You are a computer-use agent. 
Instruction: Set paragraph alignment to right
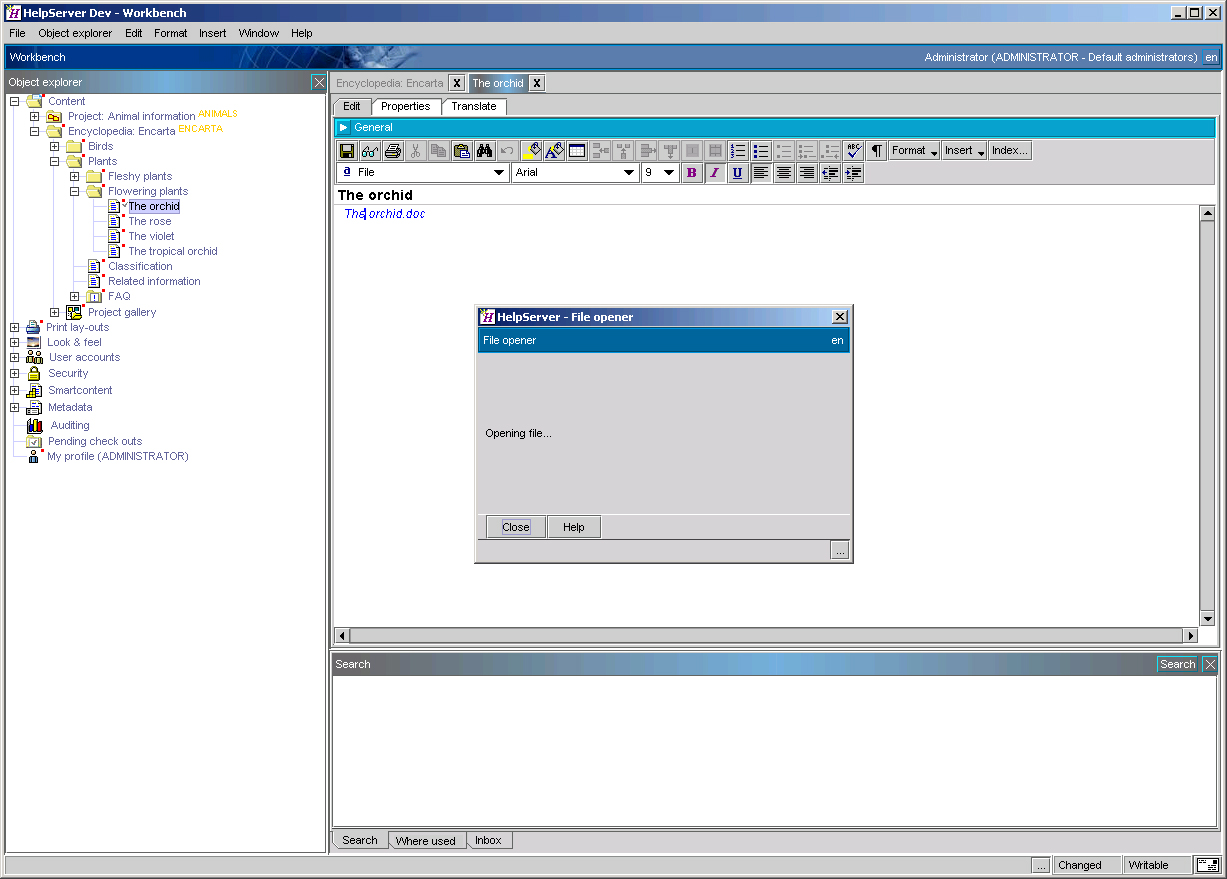[807, 173]
